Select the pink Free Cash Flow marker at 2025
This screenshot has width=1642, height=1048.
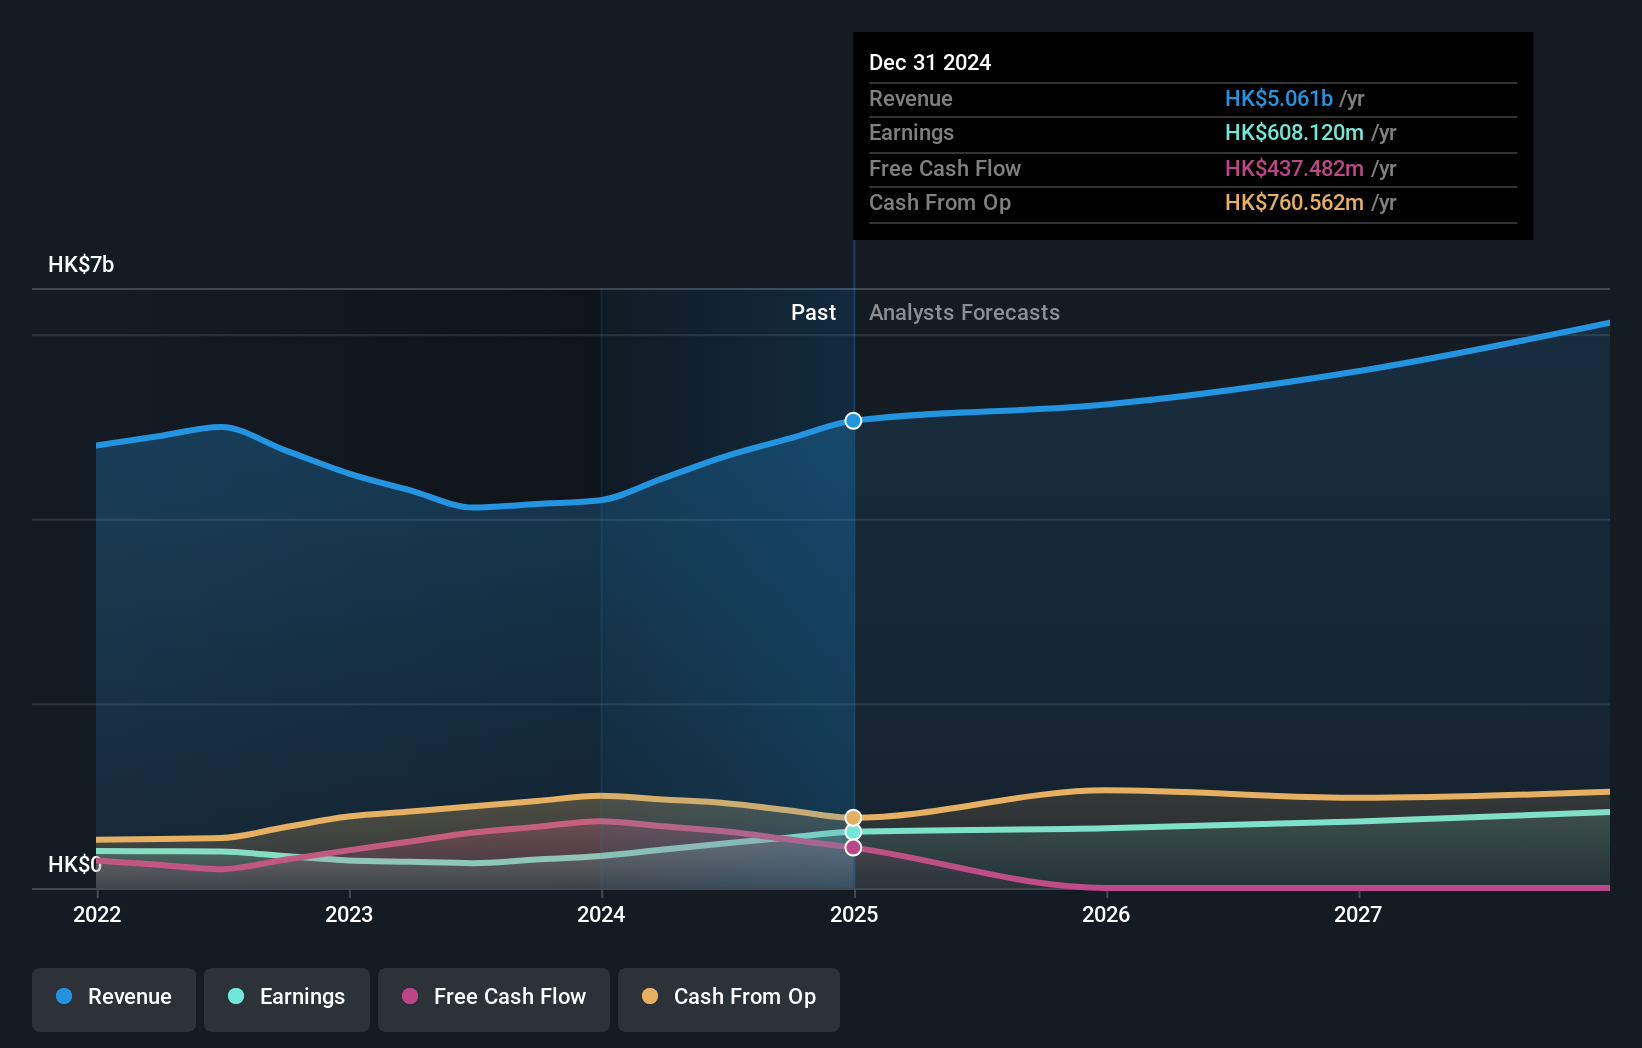pyautogui.click(x=853, y=848)
